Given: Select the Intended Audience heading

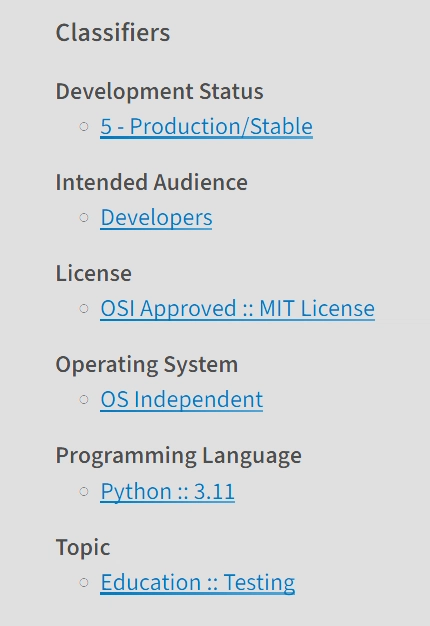Looking at the screenshot, I should coord(151,182).
